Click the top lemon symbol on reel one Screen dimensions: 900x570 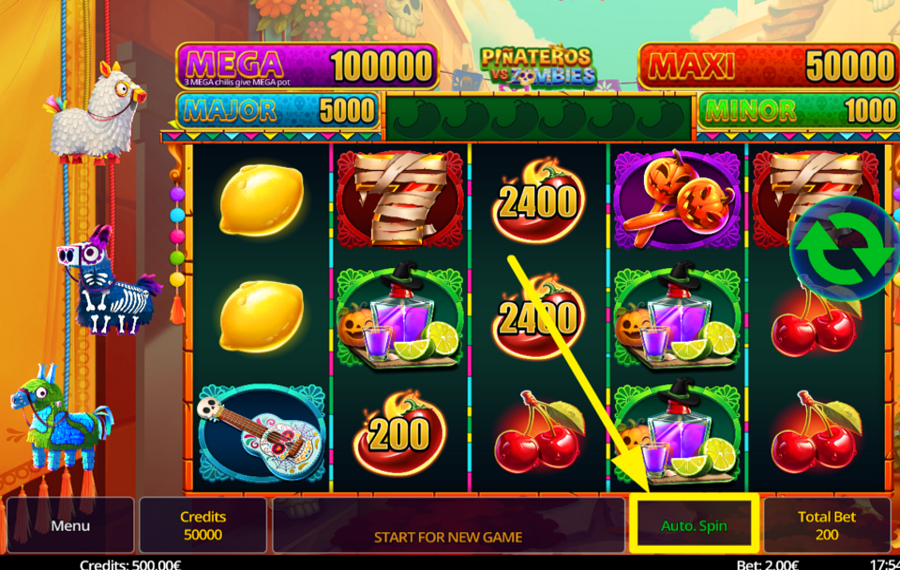tap(261, 200)
